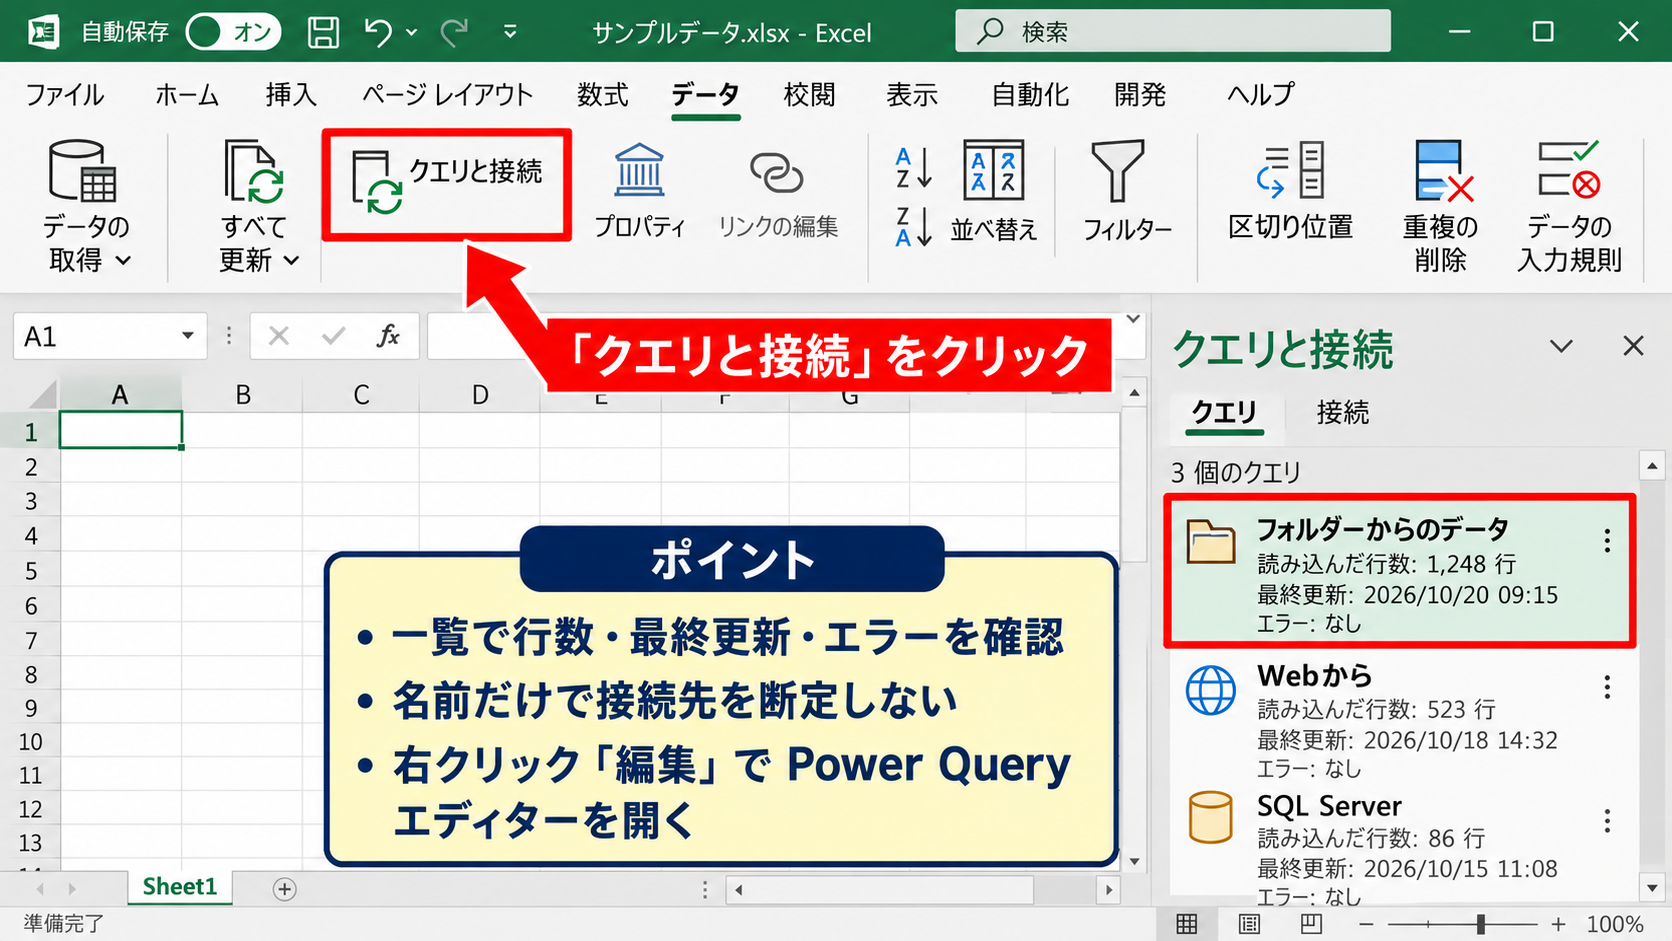The height and width of the screenshot is (941, 1672).
Task: Select the Sheet1 sheet tab
Action: tap(180, 887)
